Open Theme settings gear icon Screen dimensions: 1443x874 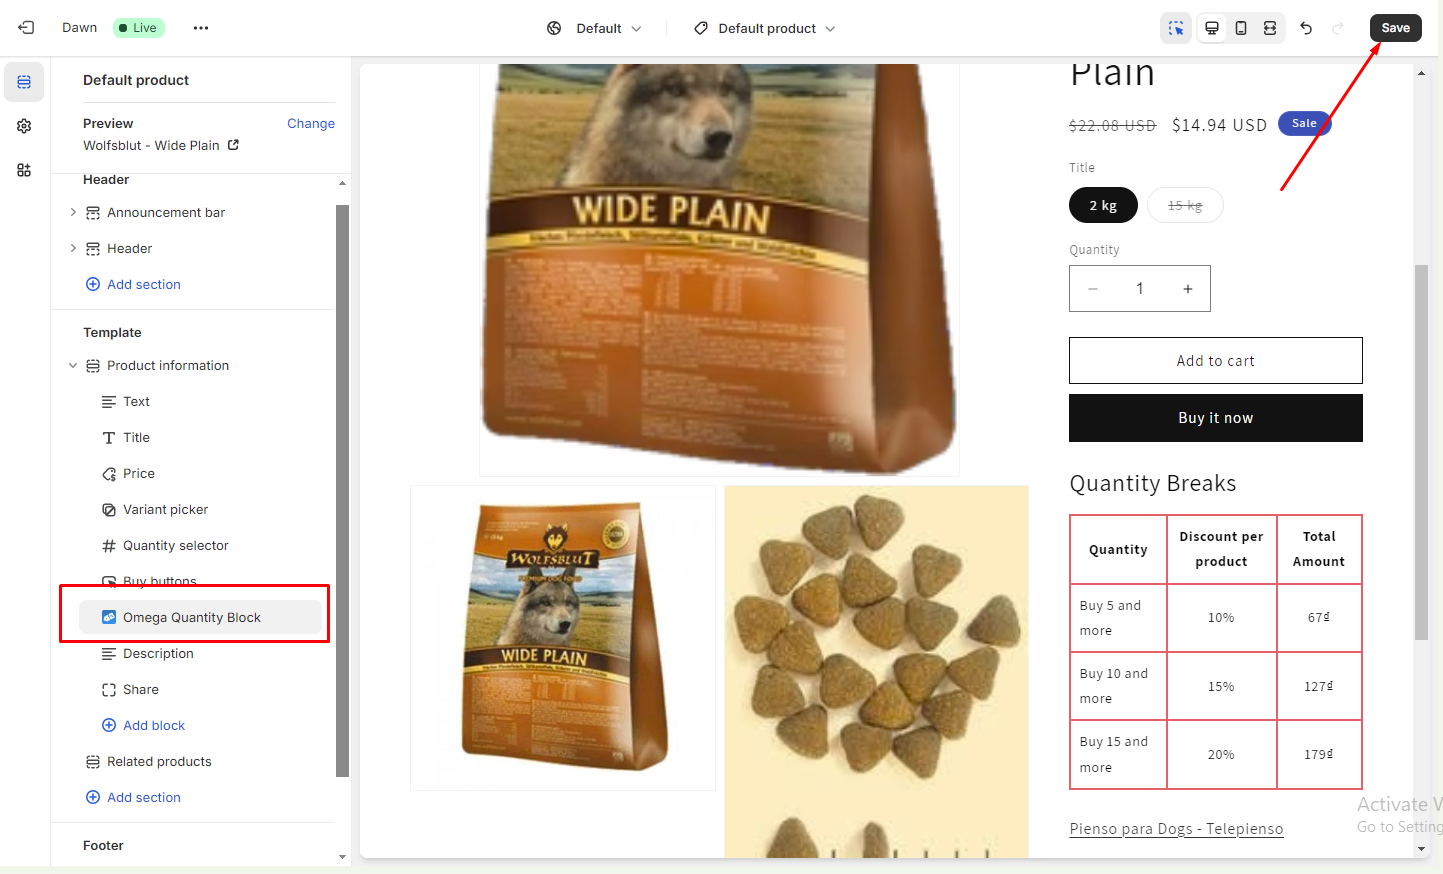click(24, 126)
